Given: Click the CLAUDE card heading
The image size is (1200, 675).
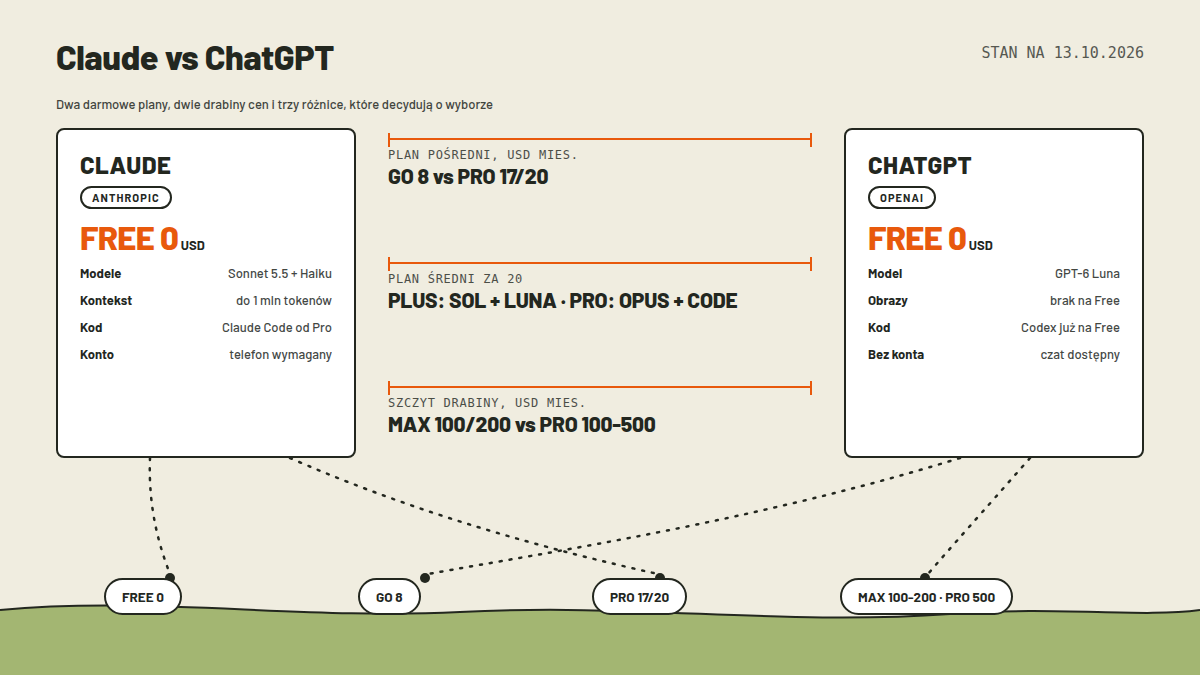Looking at the screenshot, I should (126, 166).
